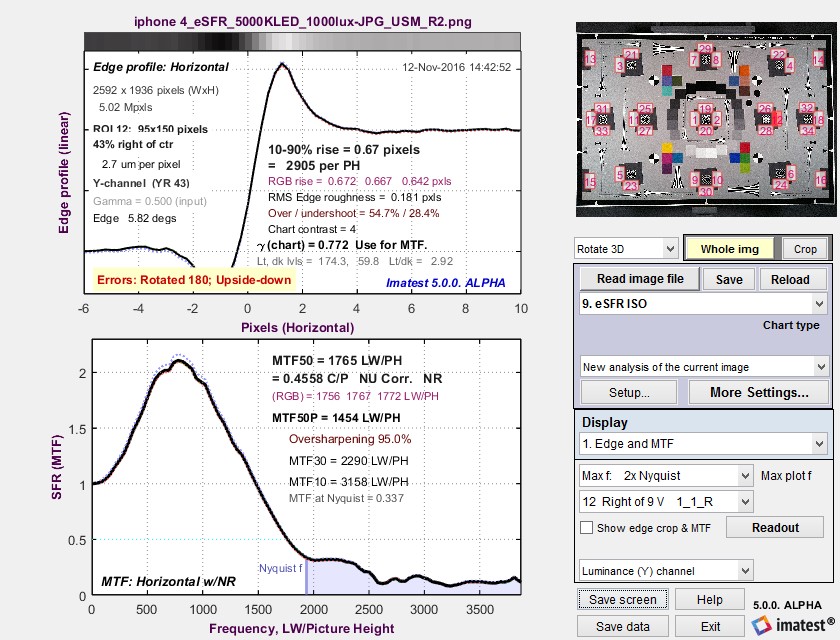Image resolution: width=840 pixels, height=640 pixels.
Task: Click the MTF: Horizontal w/NR label
Action: click(169, 582)
